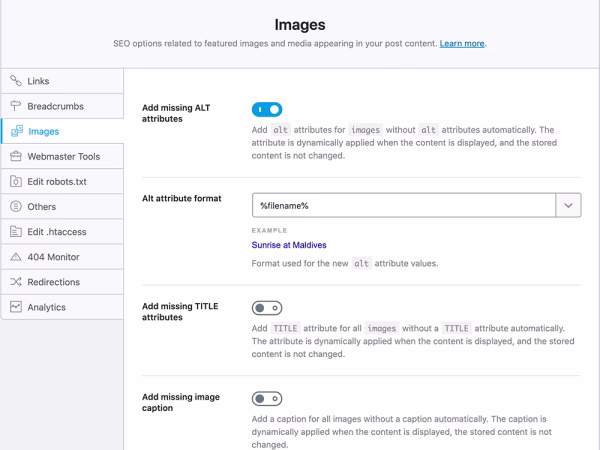This screenshot has width=600, height=450.
Task: Open the Learn more link
Action: pos(462,44)
